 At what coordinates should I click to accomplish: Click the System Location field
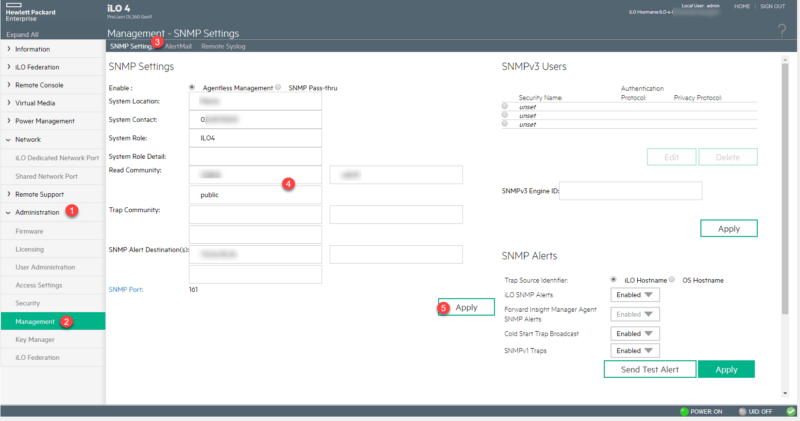tap(255, 101)
